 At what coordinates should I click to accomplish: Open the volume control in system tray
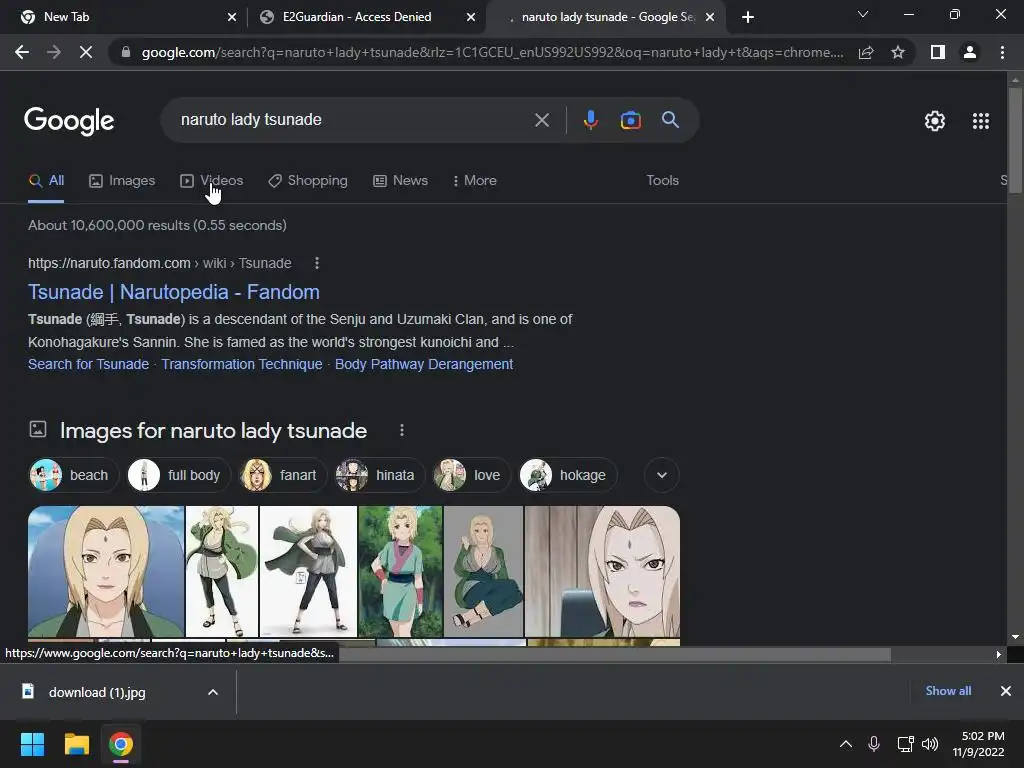[930, 744]
